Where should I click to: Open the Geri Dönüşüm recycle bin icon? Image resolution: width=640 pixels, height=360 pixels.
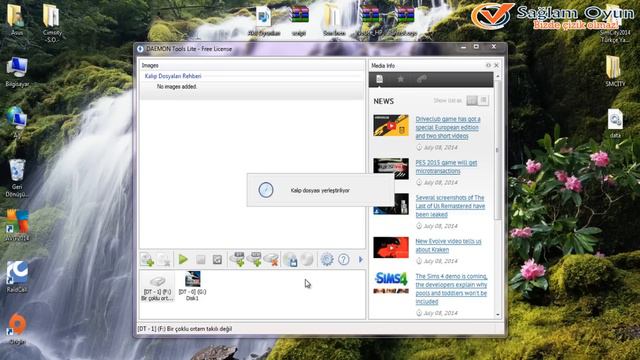pyautogui.click(x=17, y=178)
